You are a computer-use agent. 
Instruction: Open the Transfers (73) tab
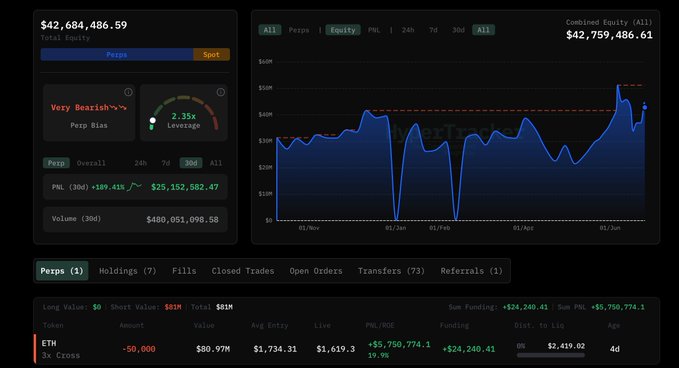click(x=391, y=271)
